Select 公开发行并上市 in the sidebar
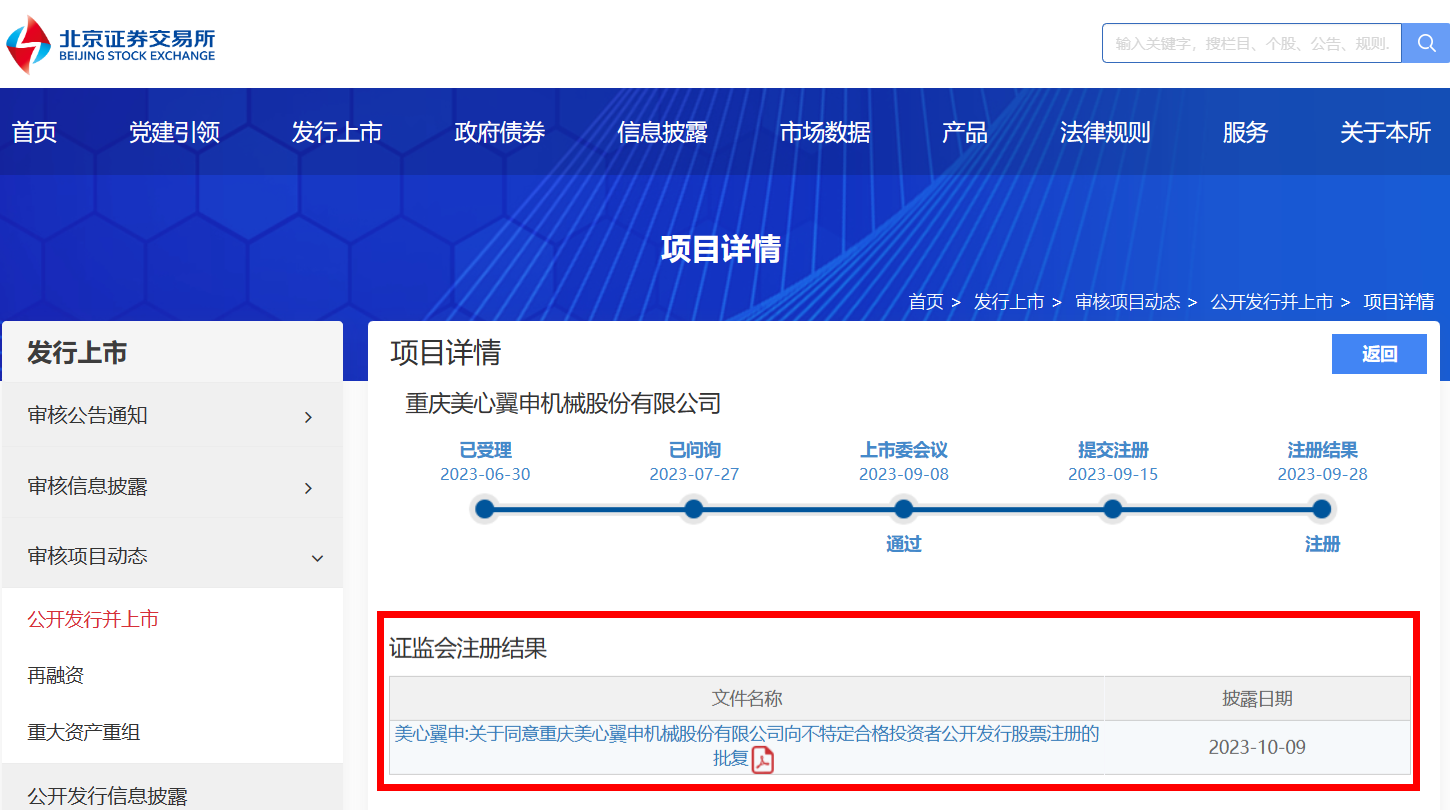1450x810 pixels. pyautogui.click(x=93, y=620)
